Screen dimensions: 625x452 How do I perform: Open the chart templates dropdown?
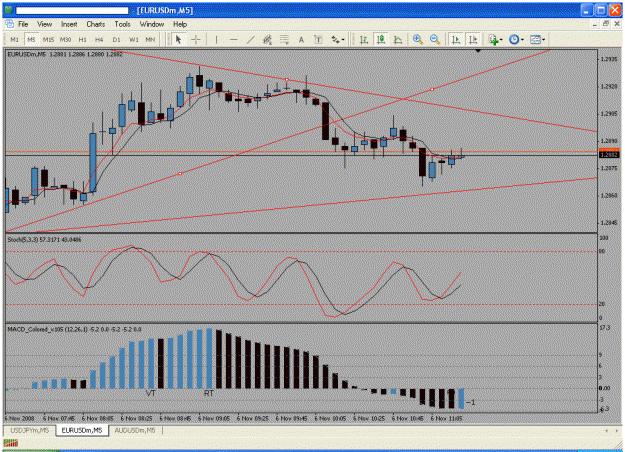coord(537,39)
